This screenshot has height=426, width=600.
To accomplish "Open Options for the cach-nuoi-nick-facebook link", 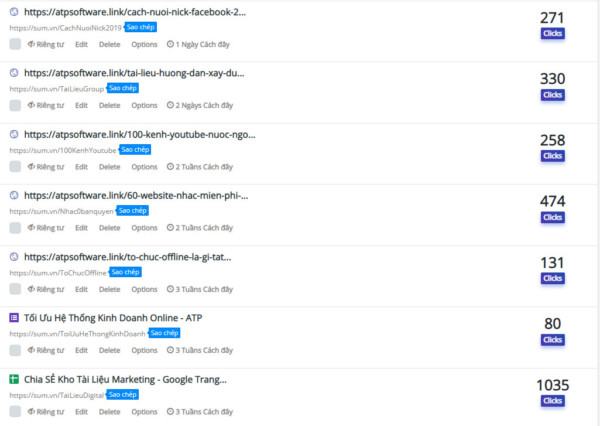I will [x=144, y=44].
